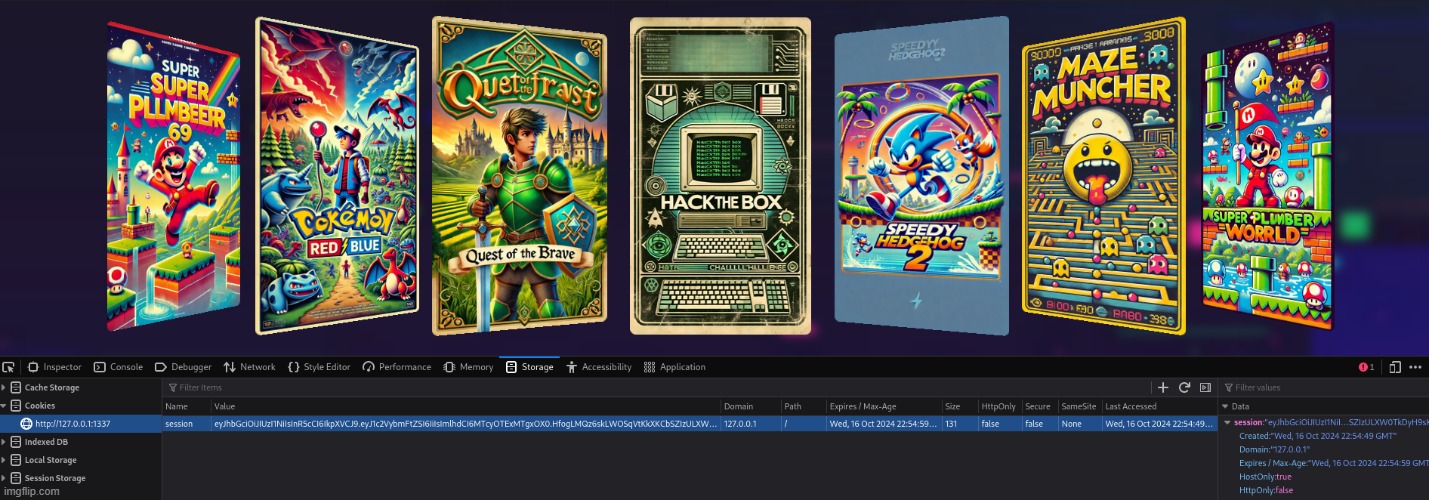Open the Style Editor tab
The image size is (1429, 500).
319,367
